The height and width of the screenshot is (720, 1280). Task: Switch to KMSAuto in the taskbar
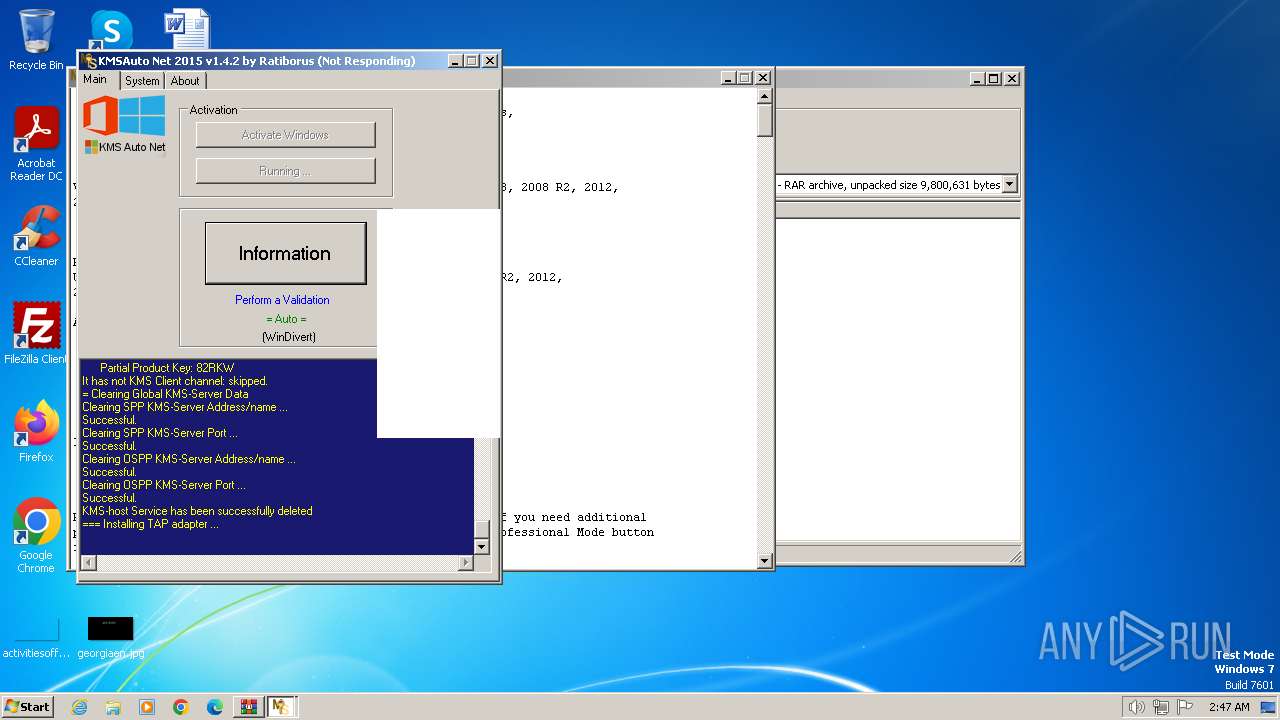tap(280, 707)
